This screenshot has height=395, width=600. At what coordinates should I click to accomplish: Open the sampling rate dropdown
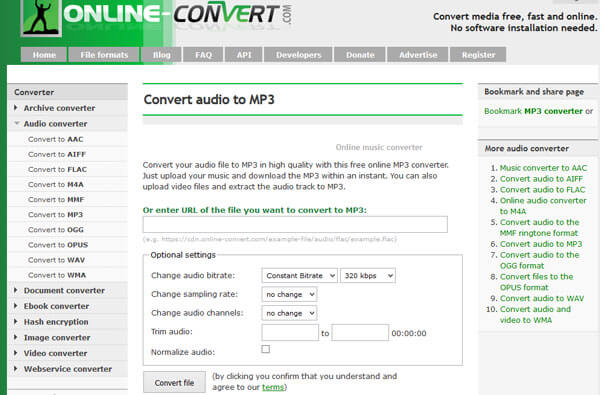point(289,294)
